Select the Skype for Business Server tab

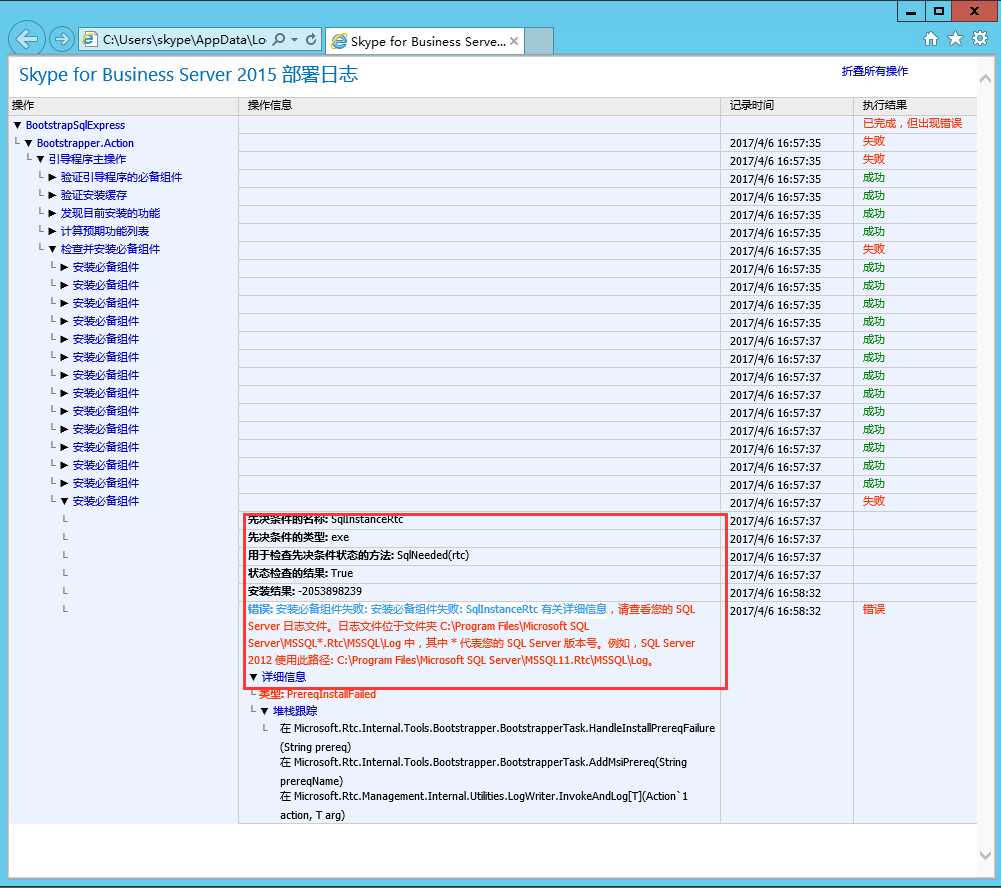click(x=425, y=41)
